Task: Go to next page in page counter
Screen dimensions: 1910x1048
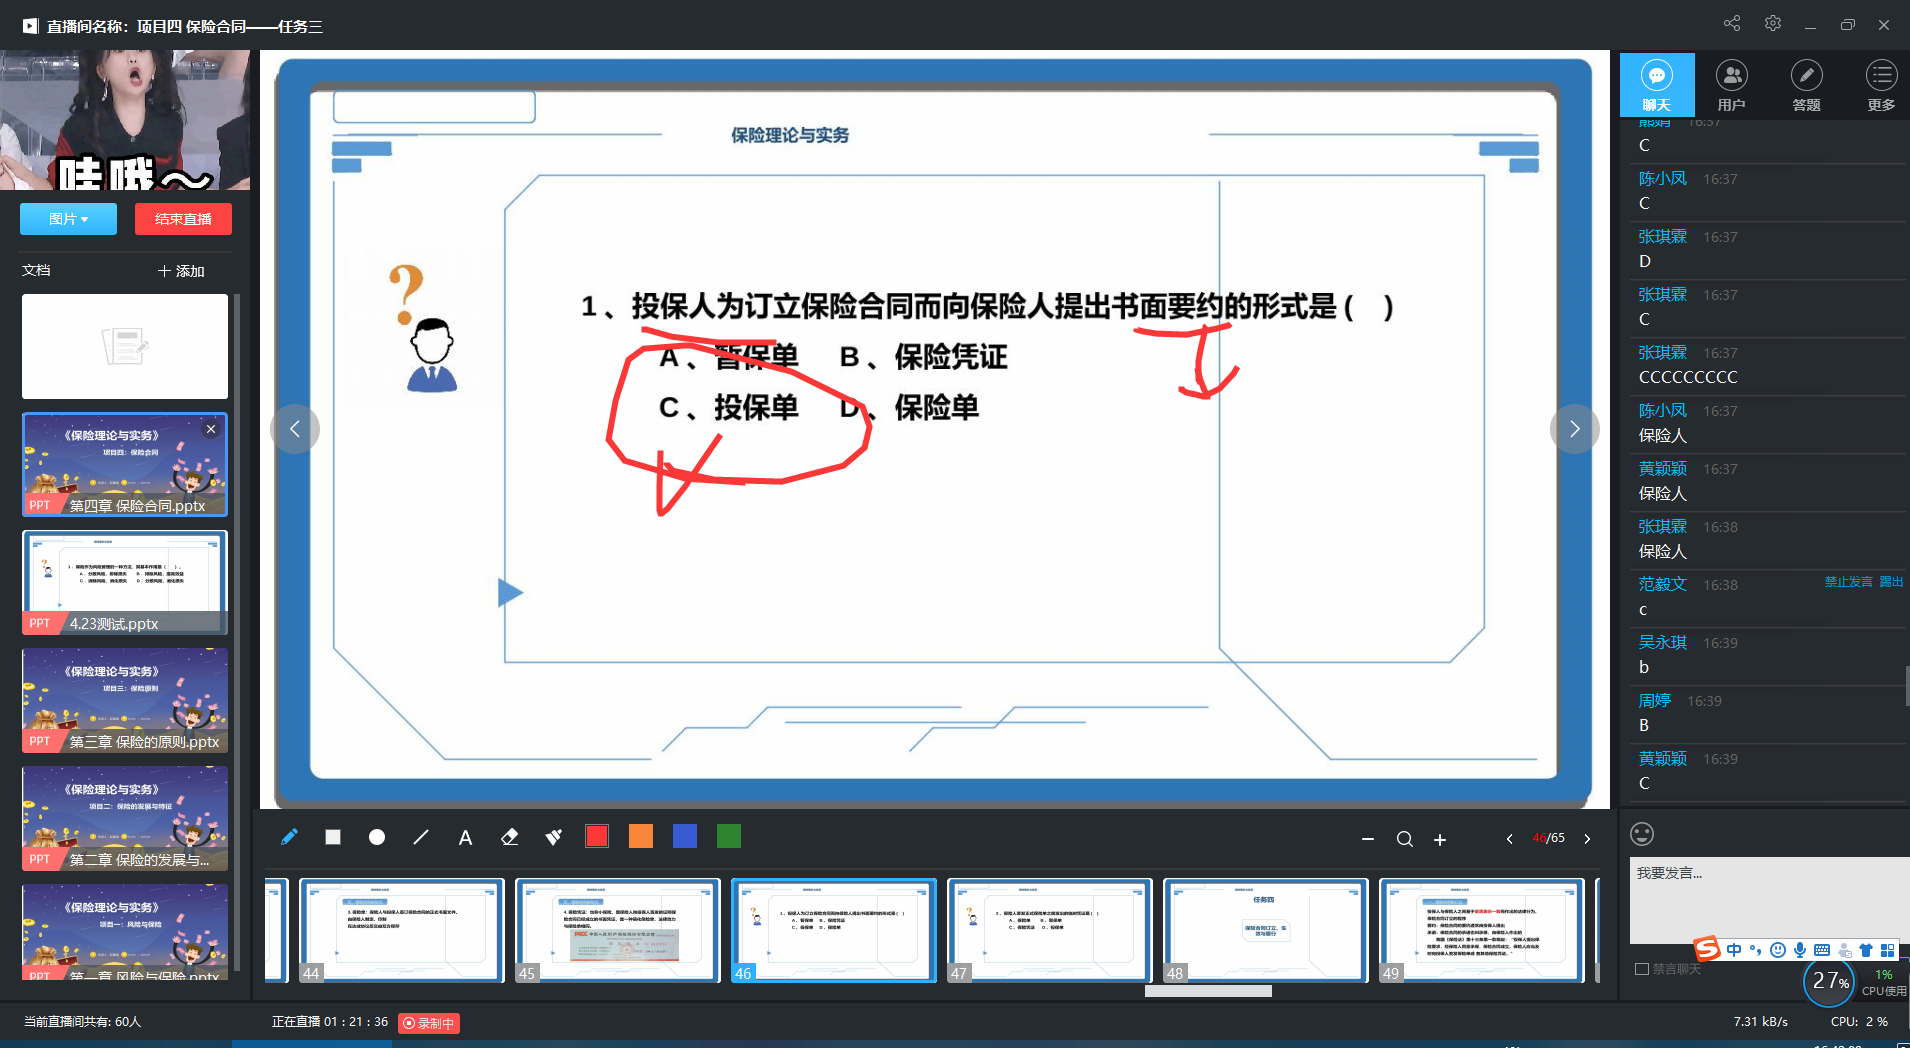Action: tap(1587, 839)
